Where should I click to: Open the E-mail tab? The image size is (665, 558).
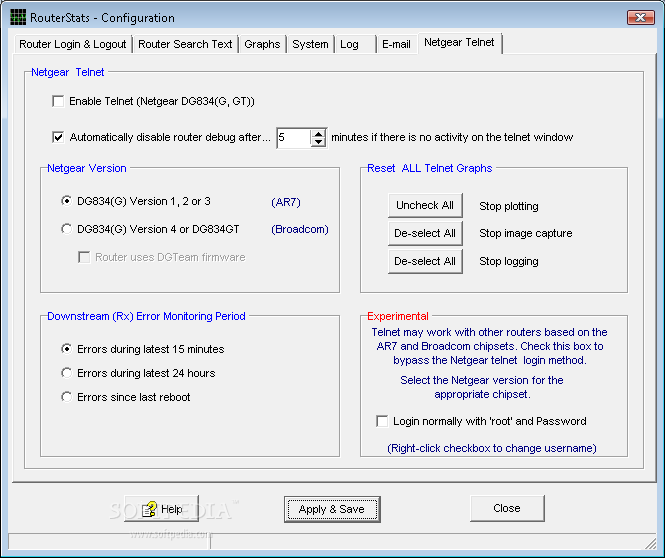[397, 44]
